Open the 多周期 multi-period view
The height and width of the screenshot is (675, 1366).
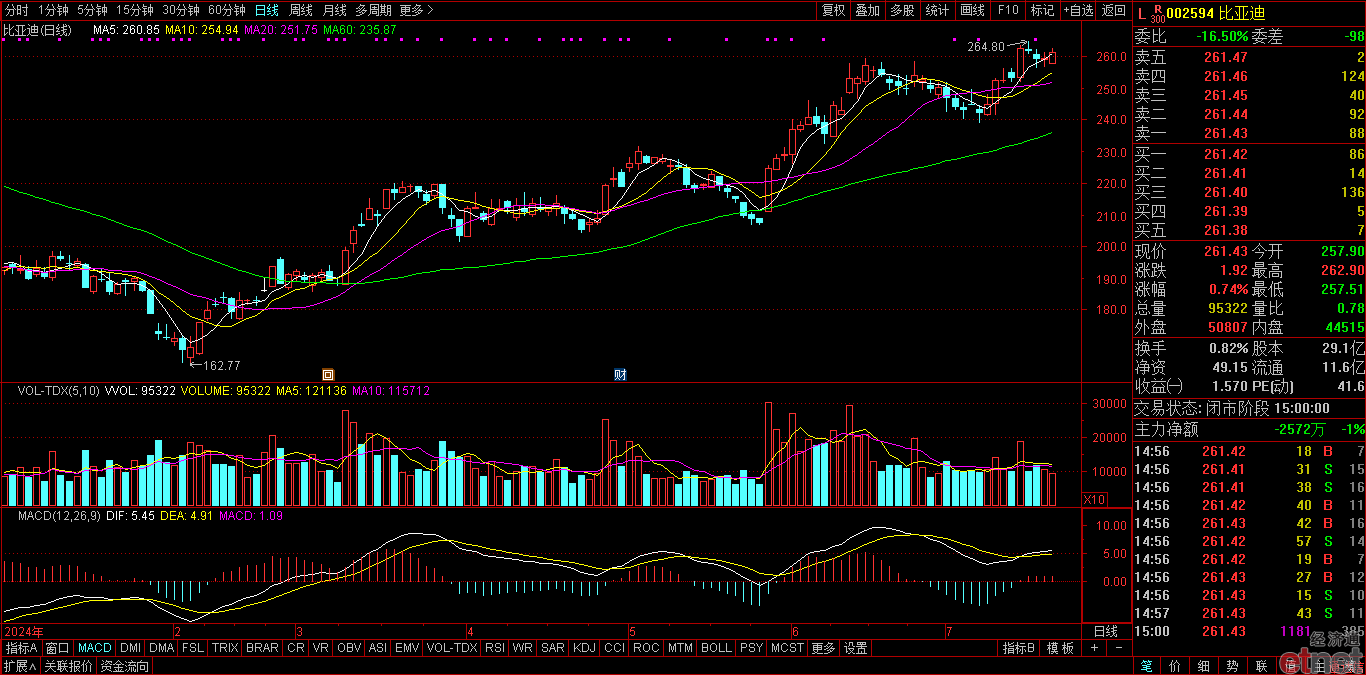(374, 10)
